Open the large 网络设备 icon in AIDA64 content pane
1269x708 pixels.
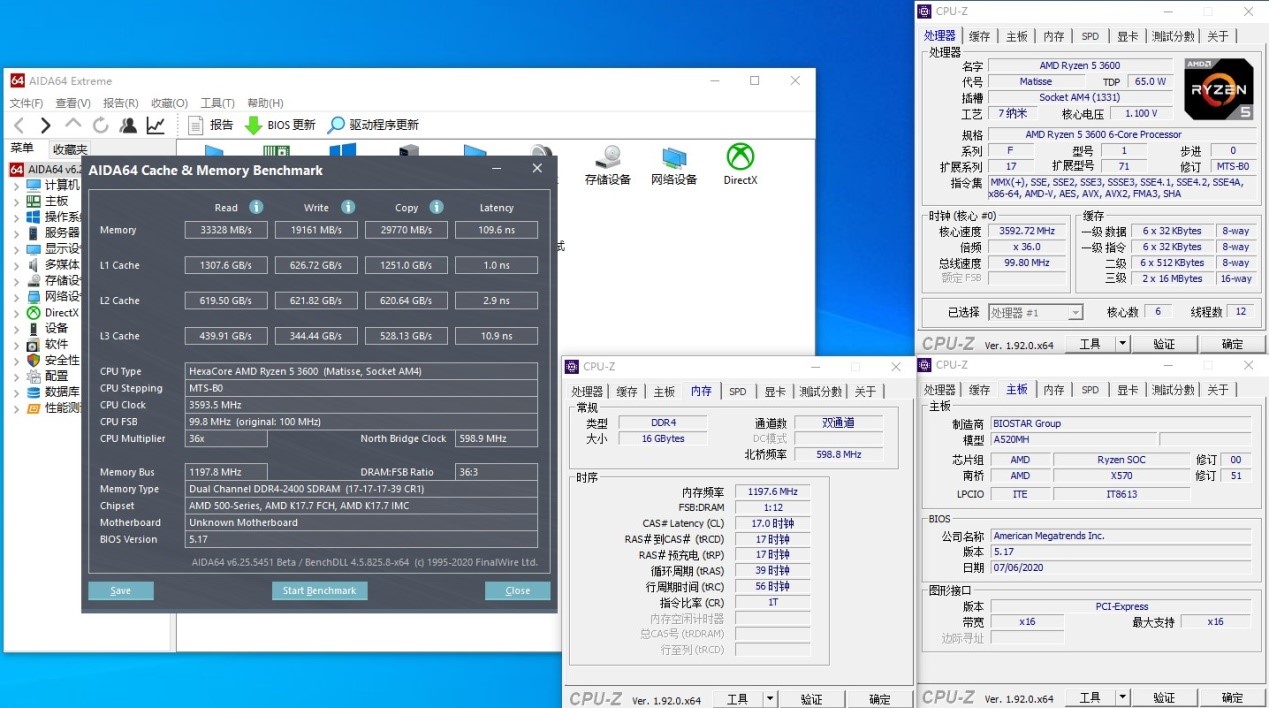click(x=674, y=165)
